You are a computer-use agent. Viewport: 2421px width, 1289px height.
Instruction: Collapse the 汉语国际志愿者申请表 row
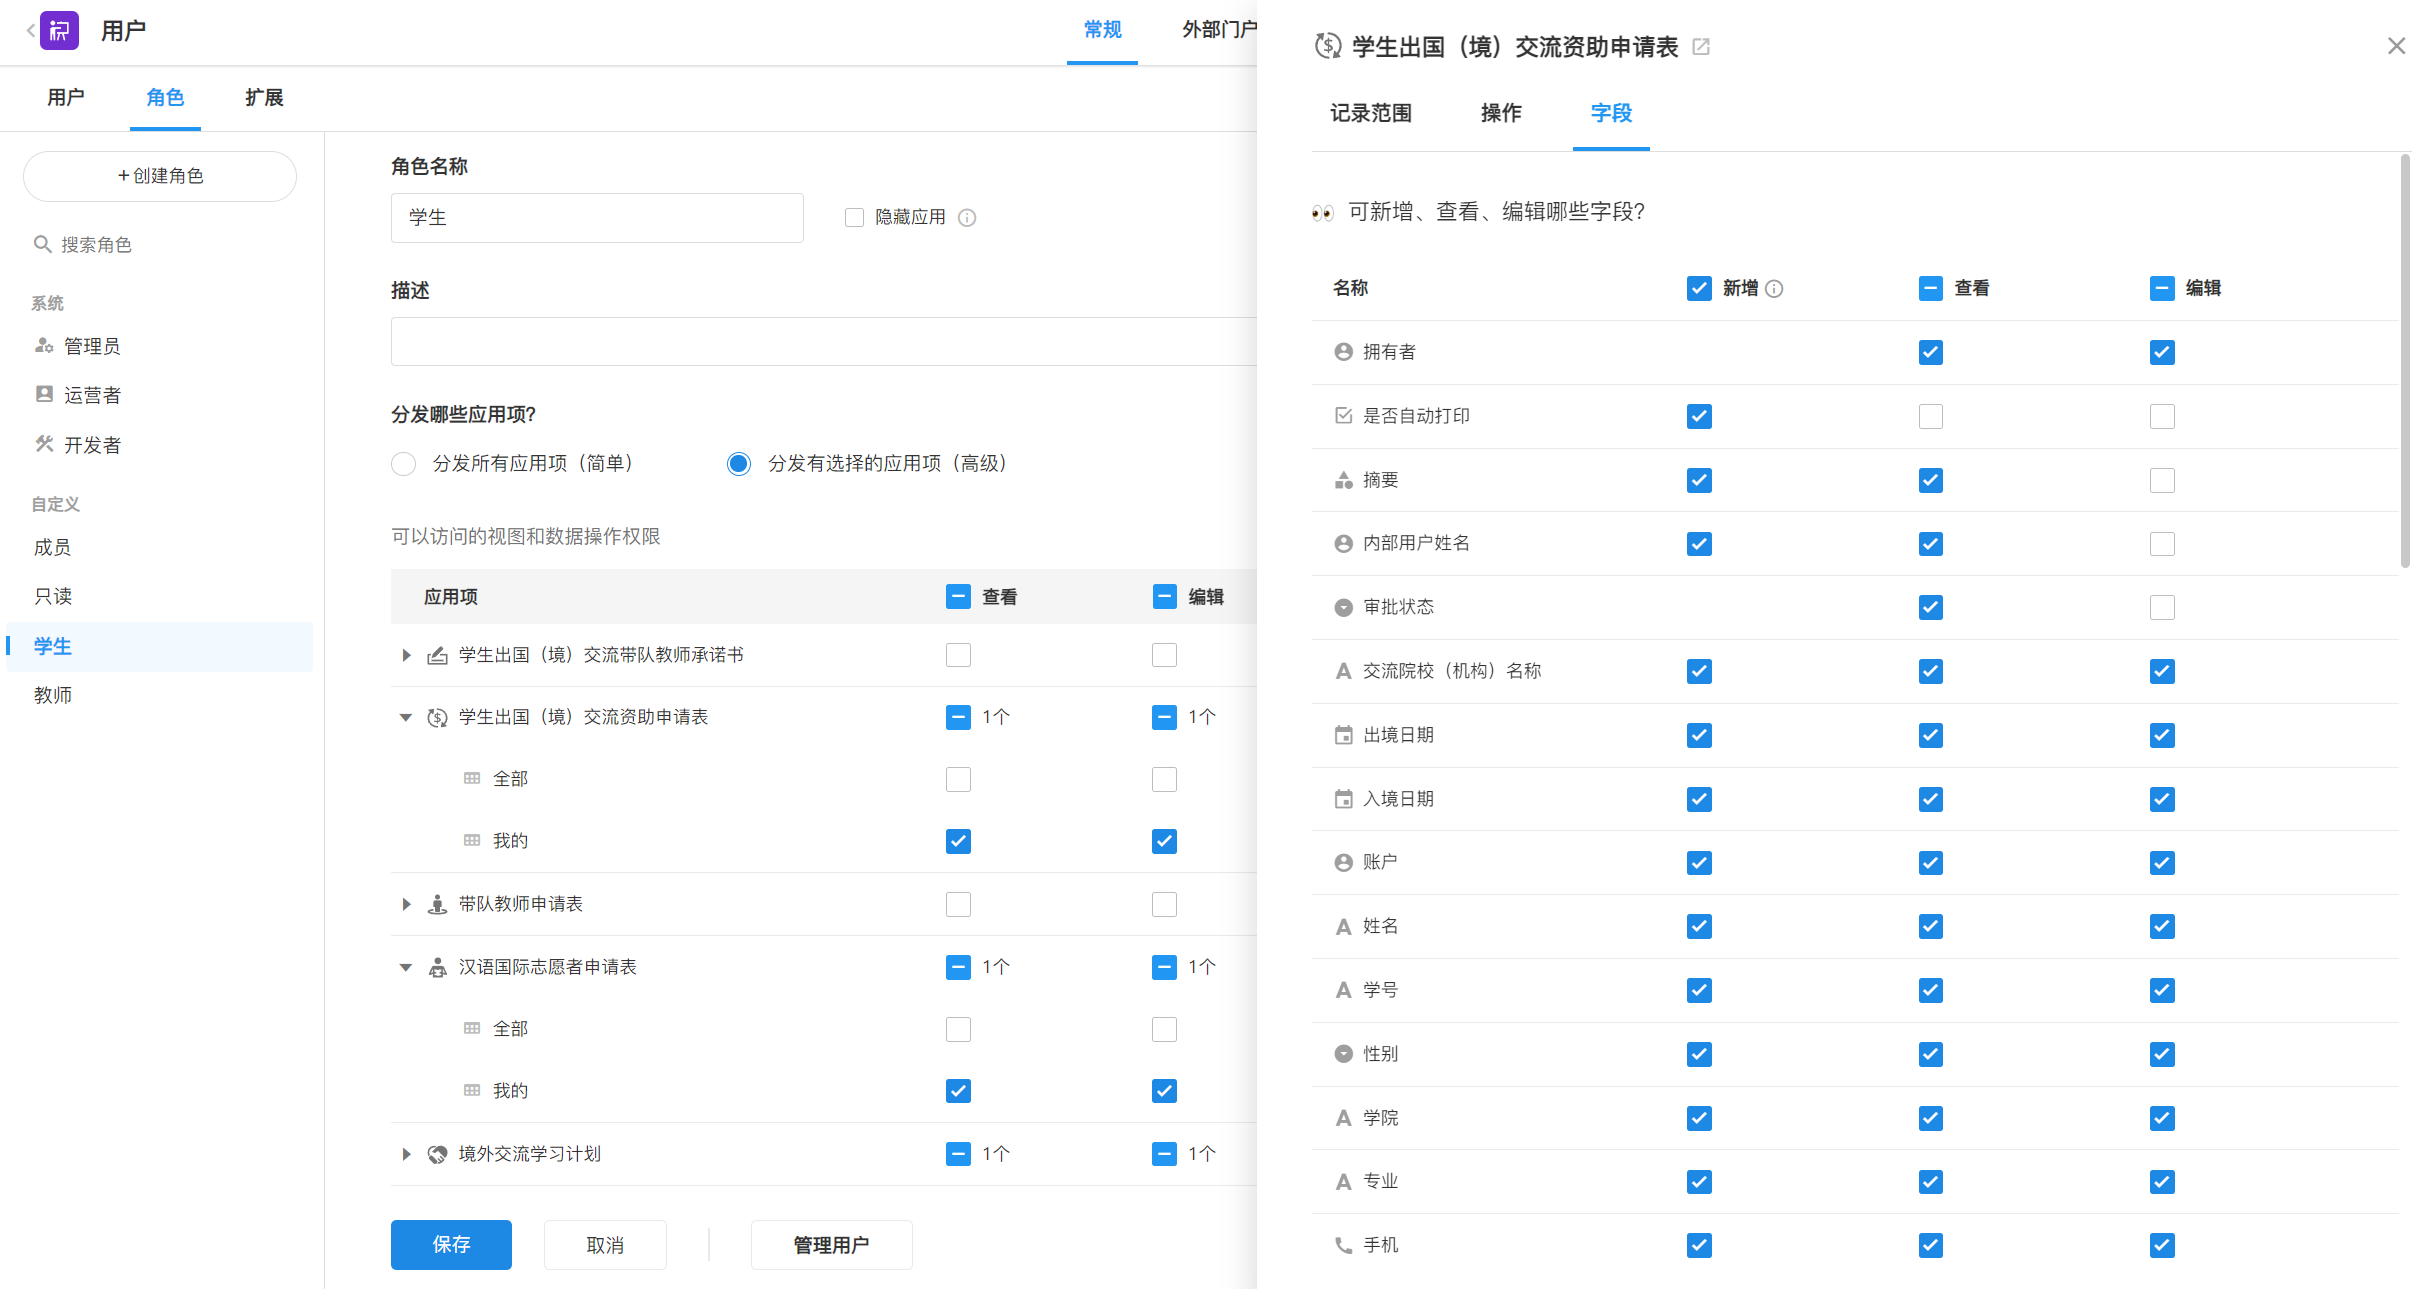[x=406, y=967]
